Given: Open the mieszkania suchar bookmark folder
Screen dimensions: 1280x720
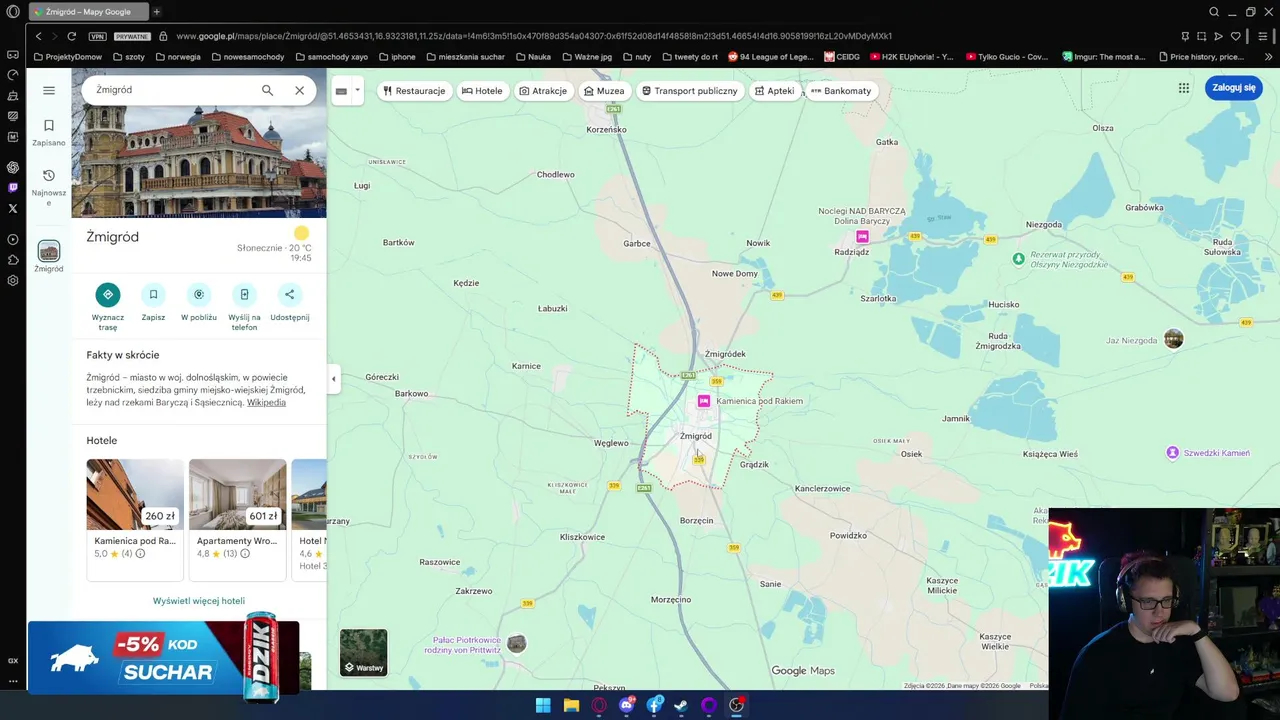Looking at the screenshot, I should point(465,57).
